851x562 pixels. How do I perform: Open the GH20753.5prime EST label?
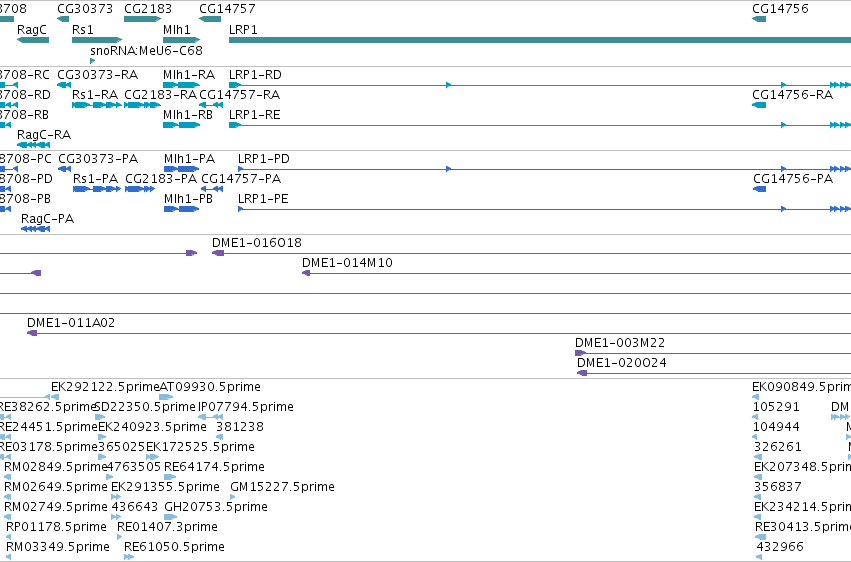[216, 507]
